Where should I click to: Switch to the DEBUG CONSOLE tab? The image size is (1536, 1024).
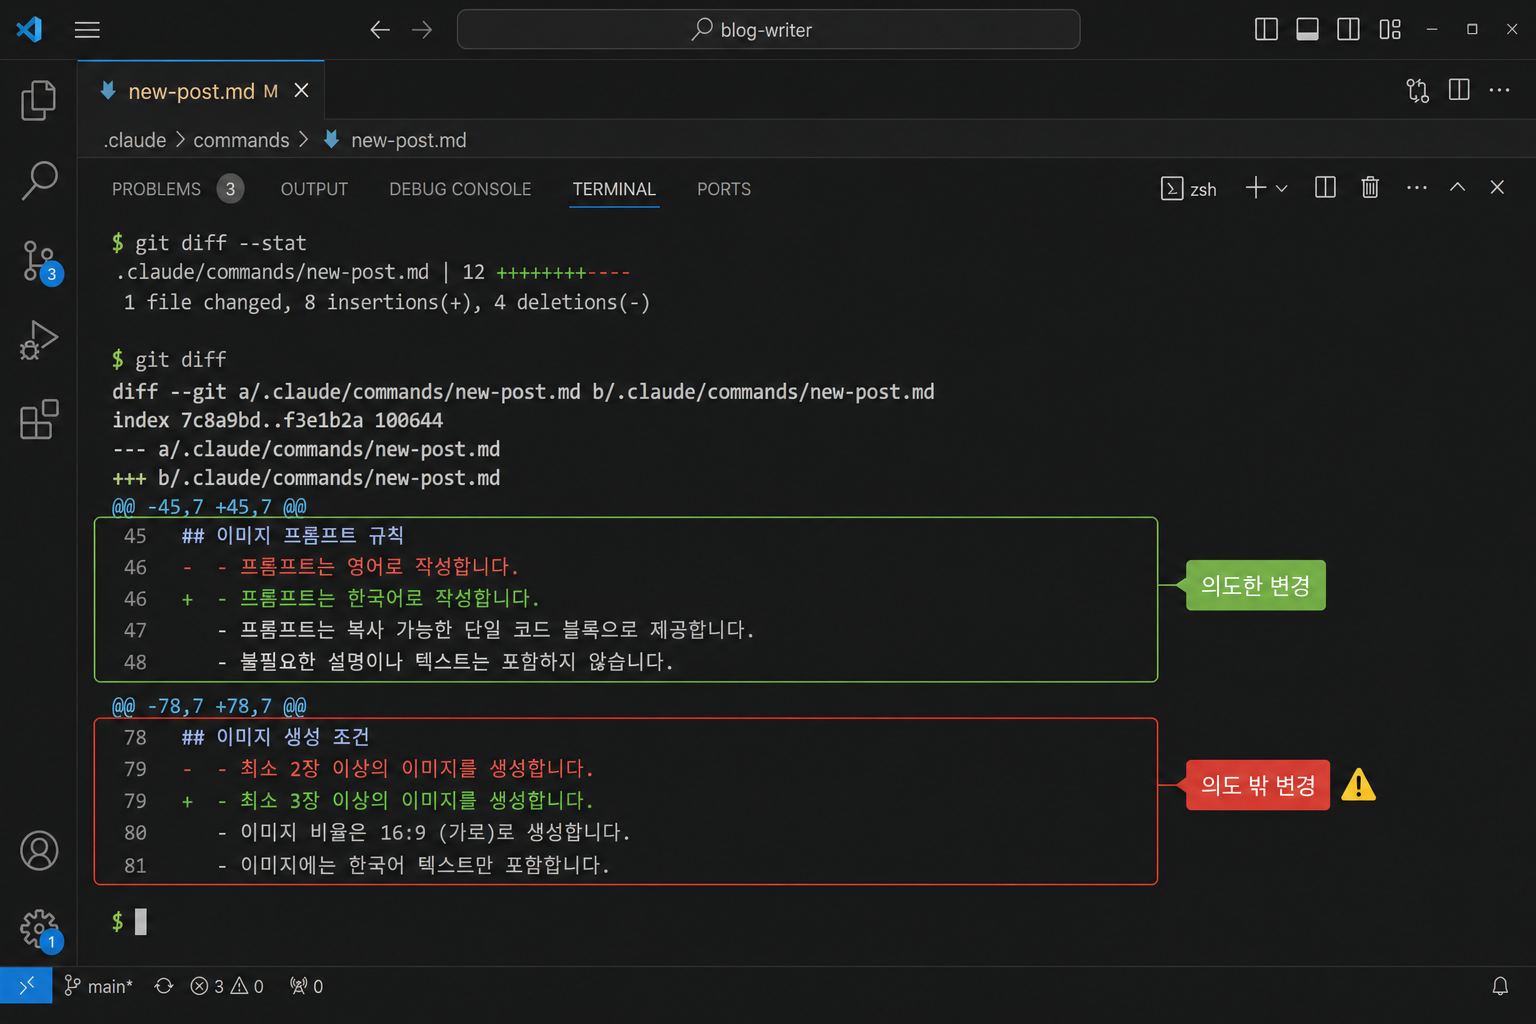(460, 189)
